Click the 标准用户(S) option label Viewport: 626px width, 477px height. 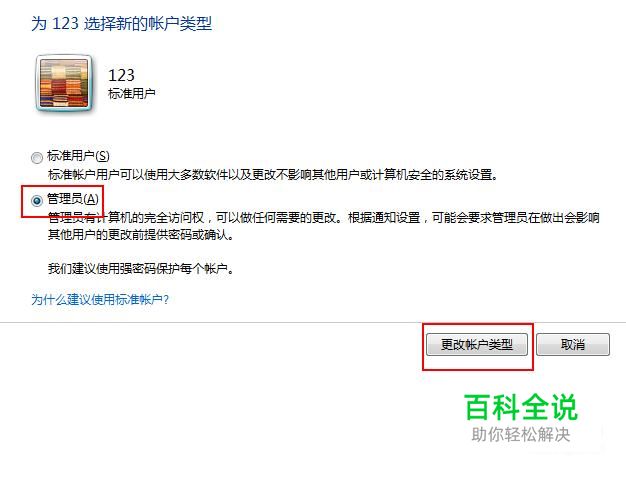pyautogui.click(x=78, y=156)
